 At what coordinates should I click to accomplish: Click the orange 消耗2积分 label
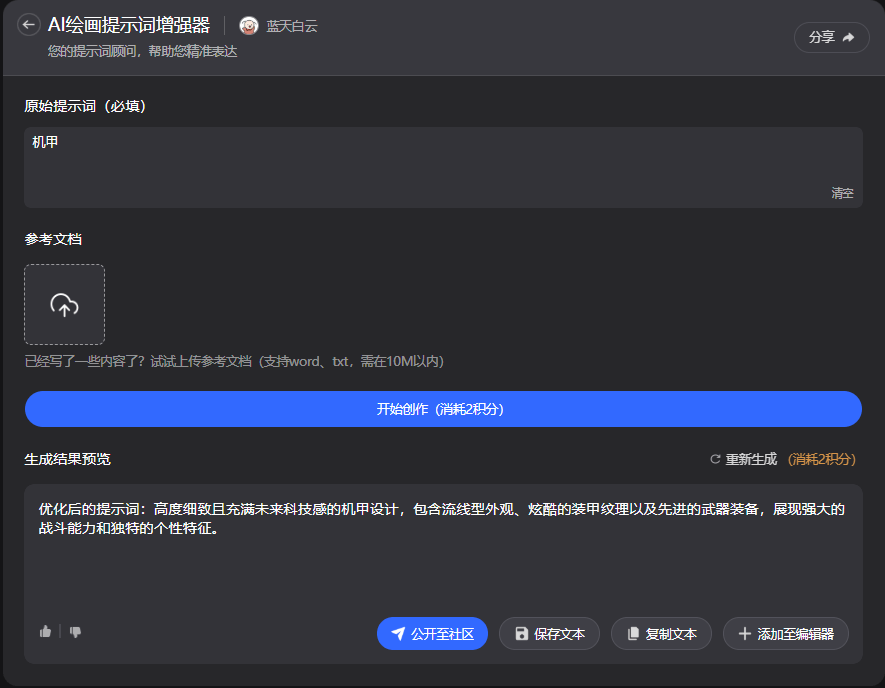click(x=823, y=459)
